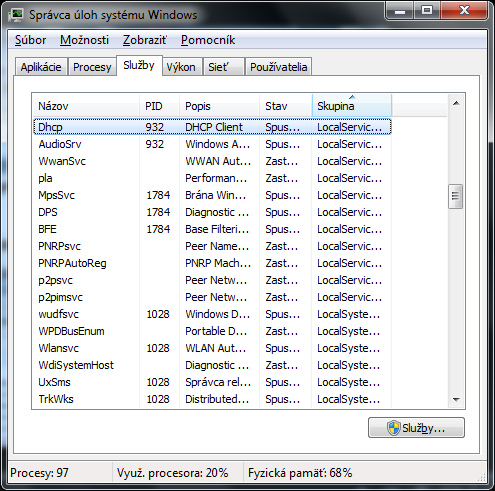Viewport: 495px width, 491px height.
Task: Sort by the Stav column header
Action: coord(286,106)
